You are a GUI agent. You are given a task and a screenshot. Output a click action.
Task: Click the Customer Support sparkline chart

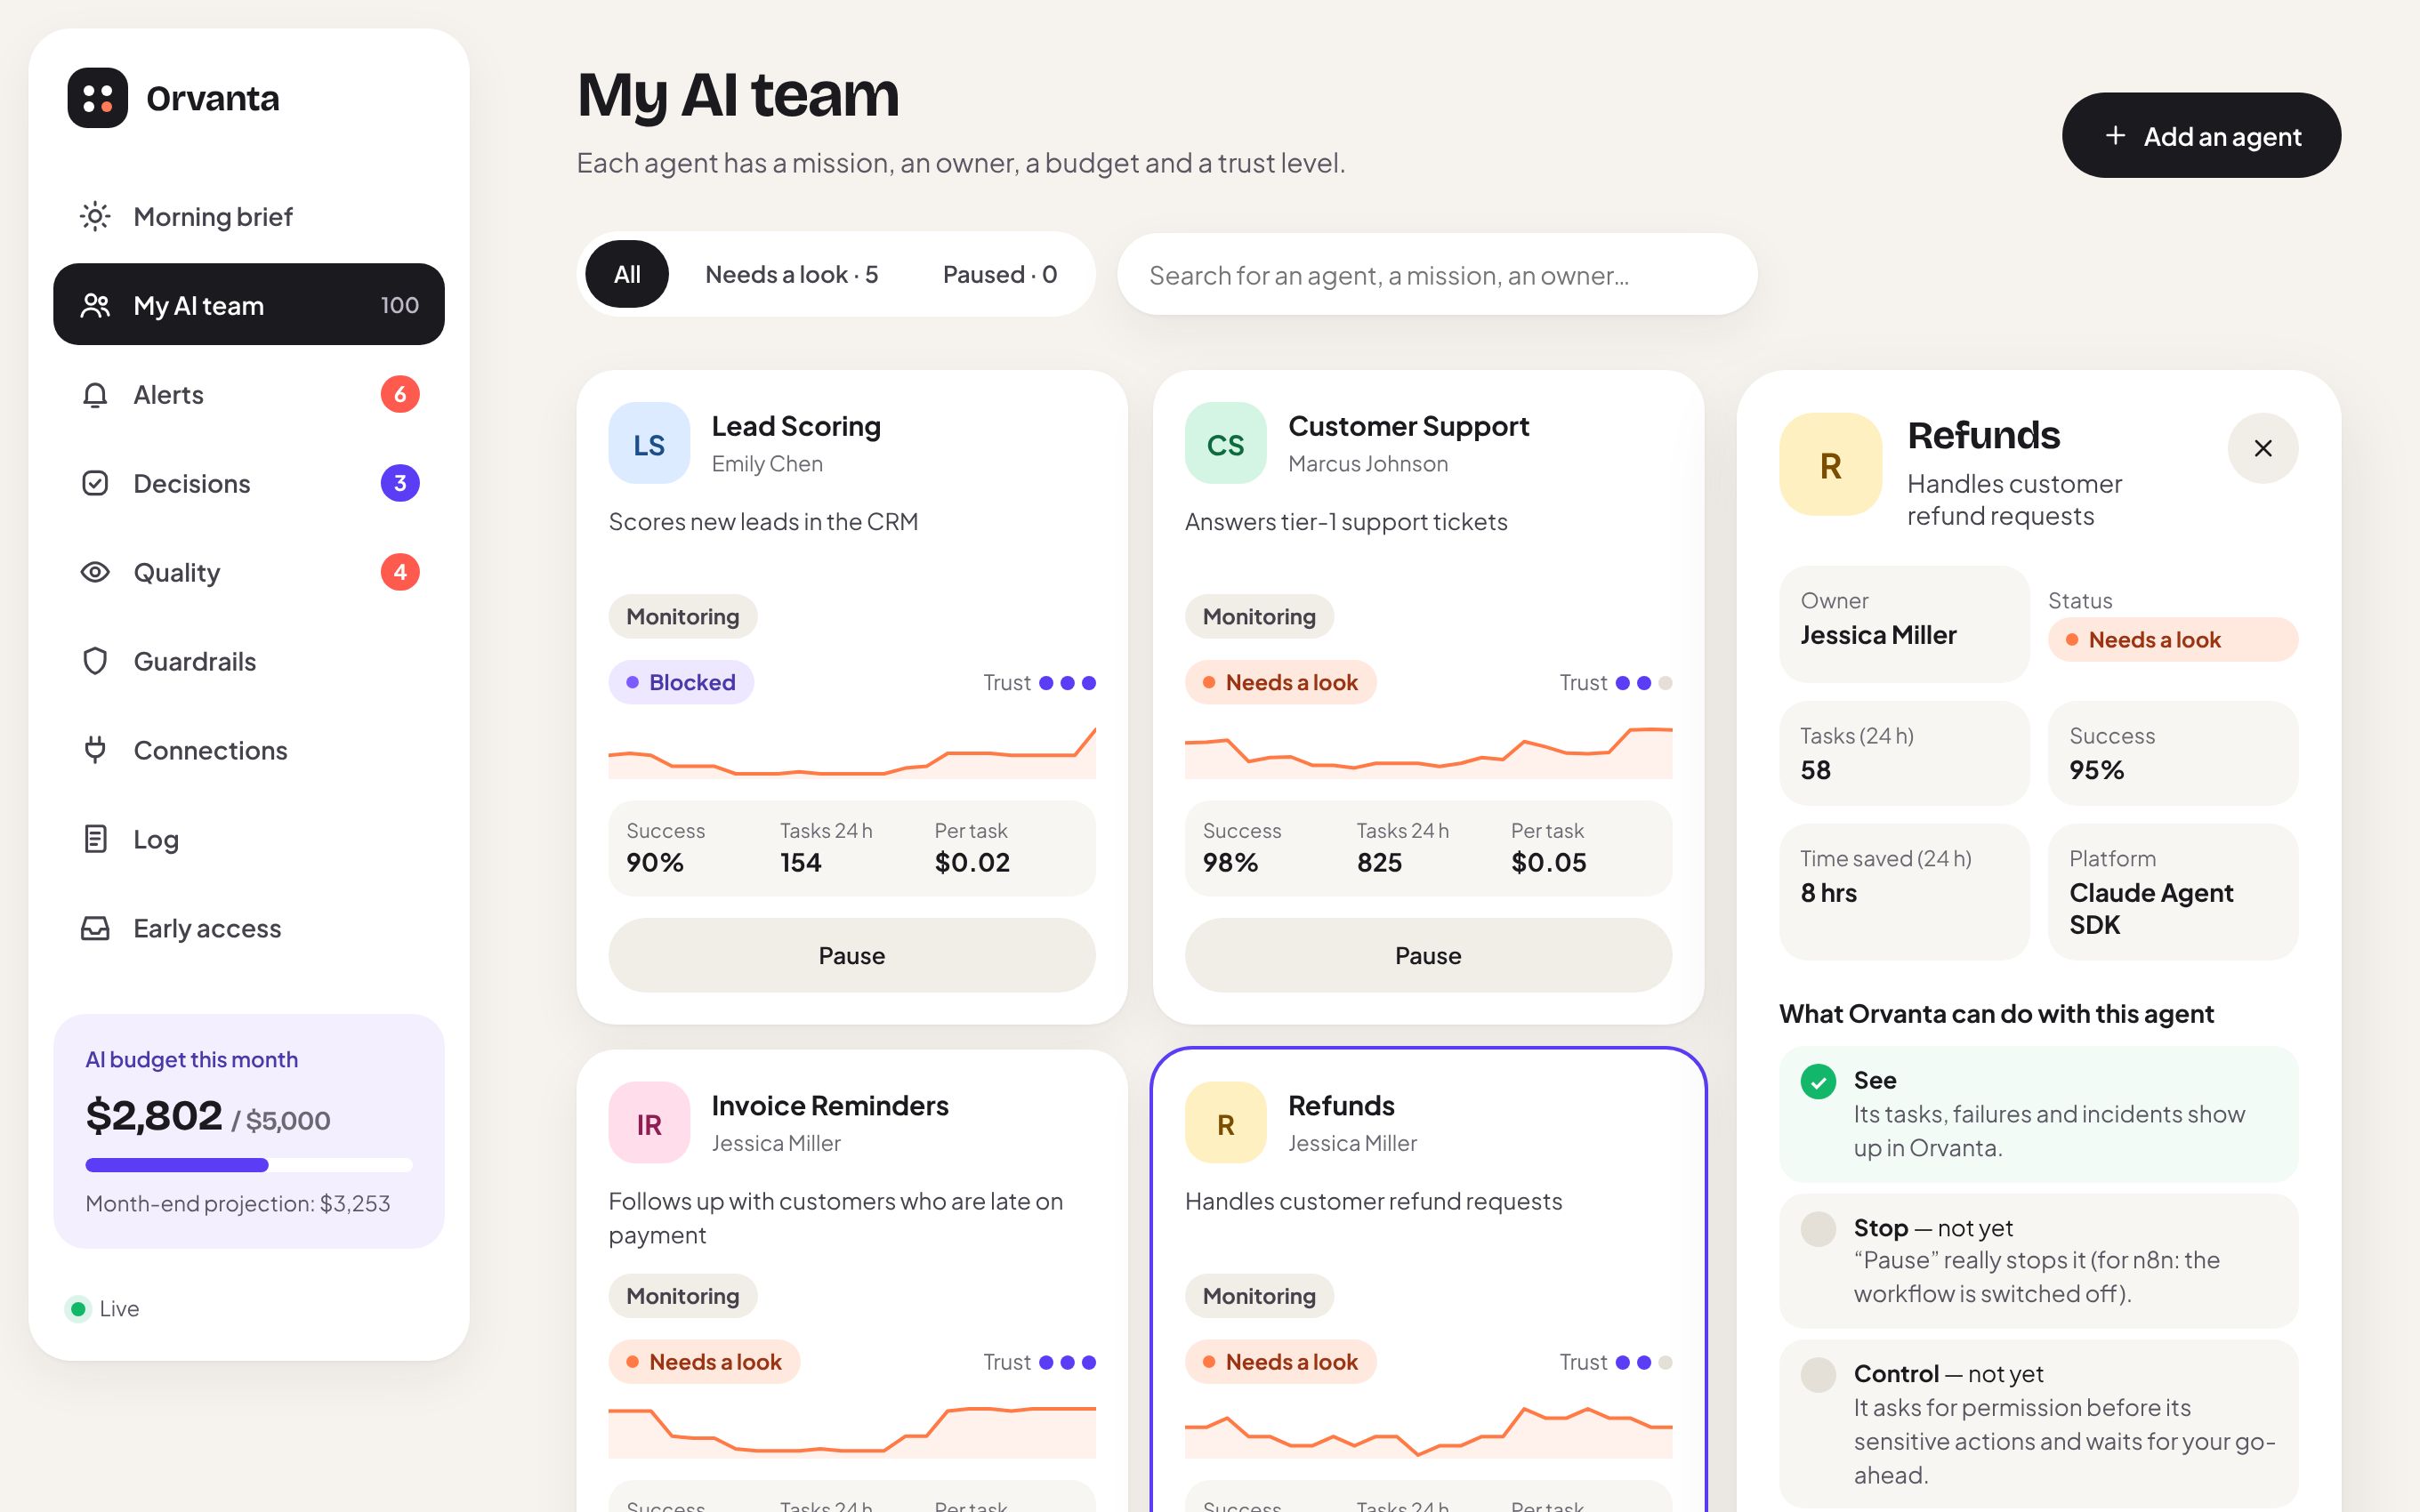[x=1428, y=752]
